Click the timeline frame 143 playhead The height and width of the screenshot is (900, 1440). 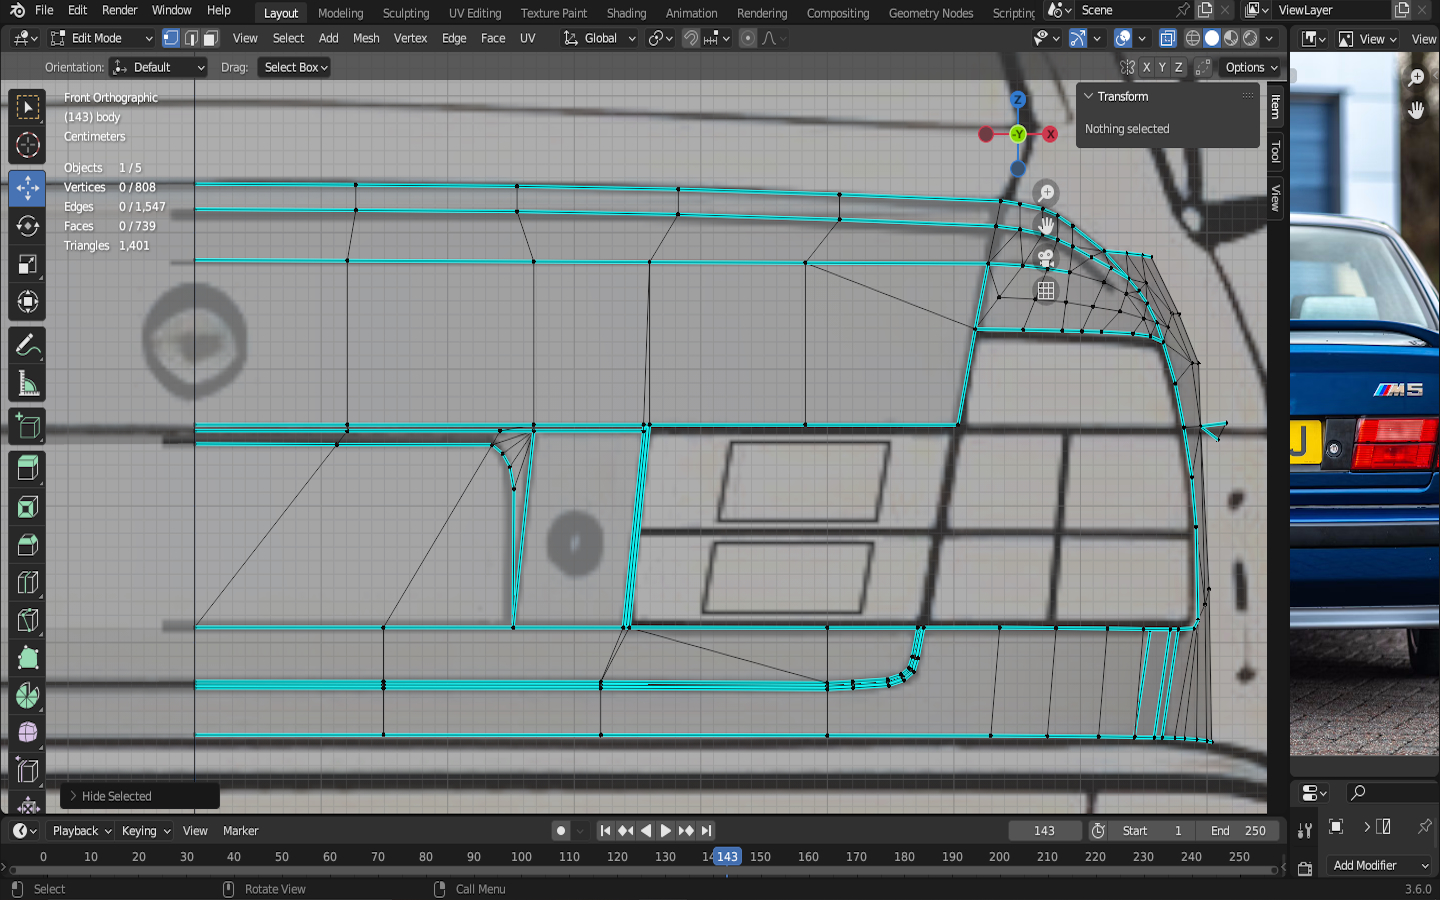coord(727,857)
